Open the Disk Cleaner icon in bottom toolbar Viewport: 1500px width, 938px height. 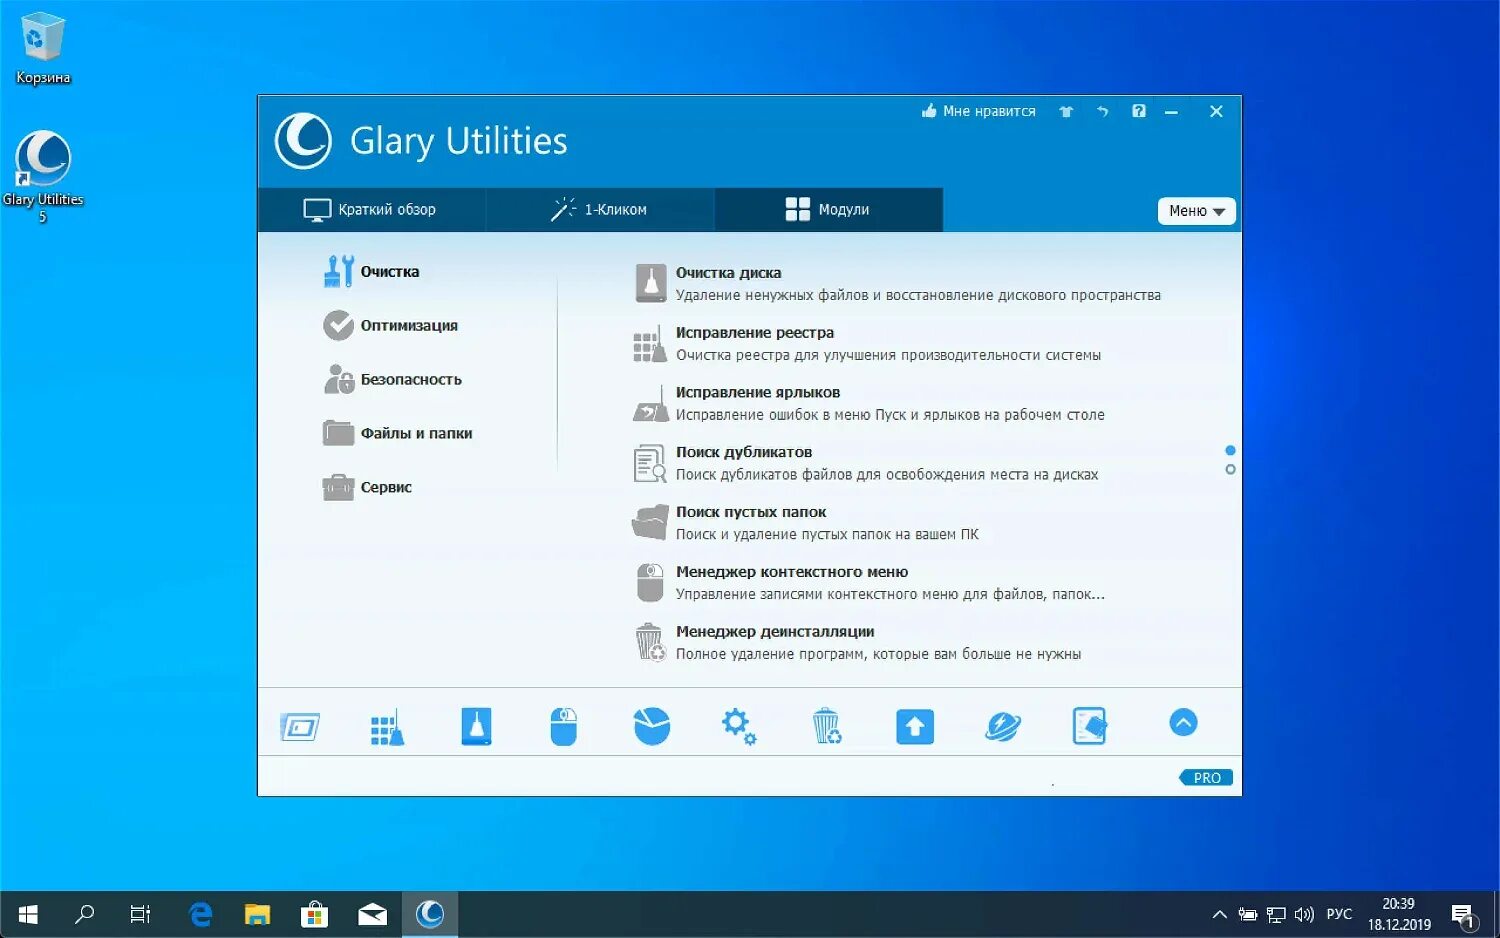(x=476, y=726)
